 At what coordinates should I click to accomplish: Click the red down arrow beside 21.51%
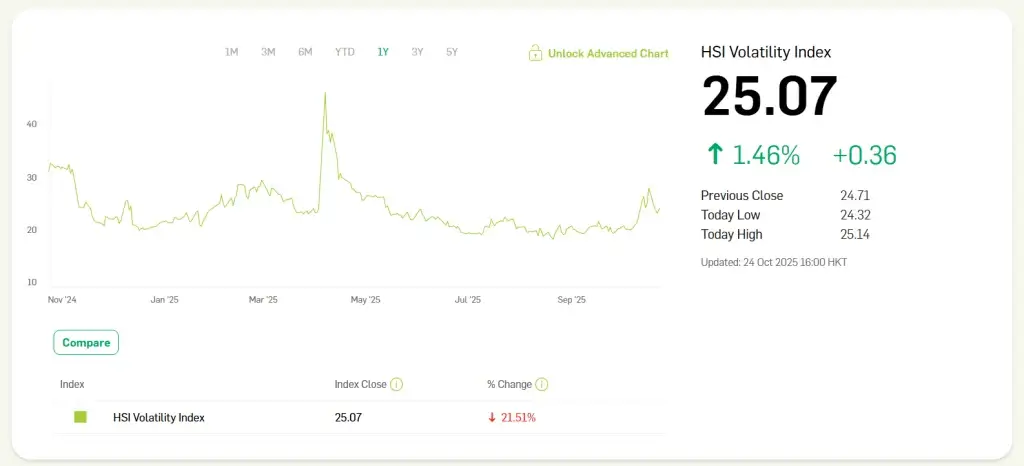pos(492,417)
